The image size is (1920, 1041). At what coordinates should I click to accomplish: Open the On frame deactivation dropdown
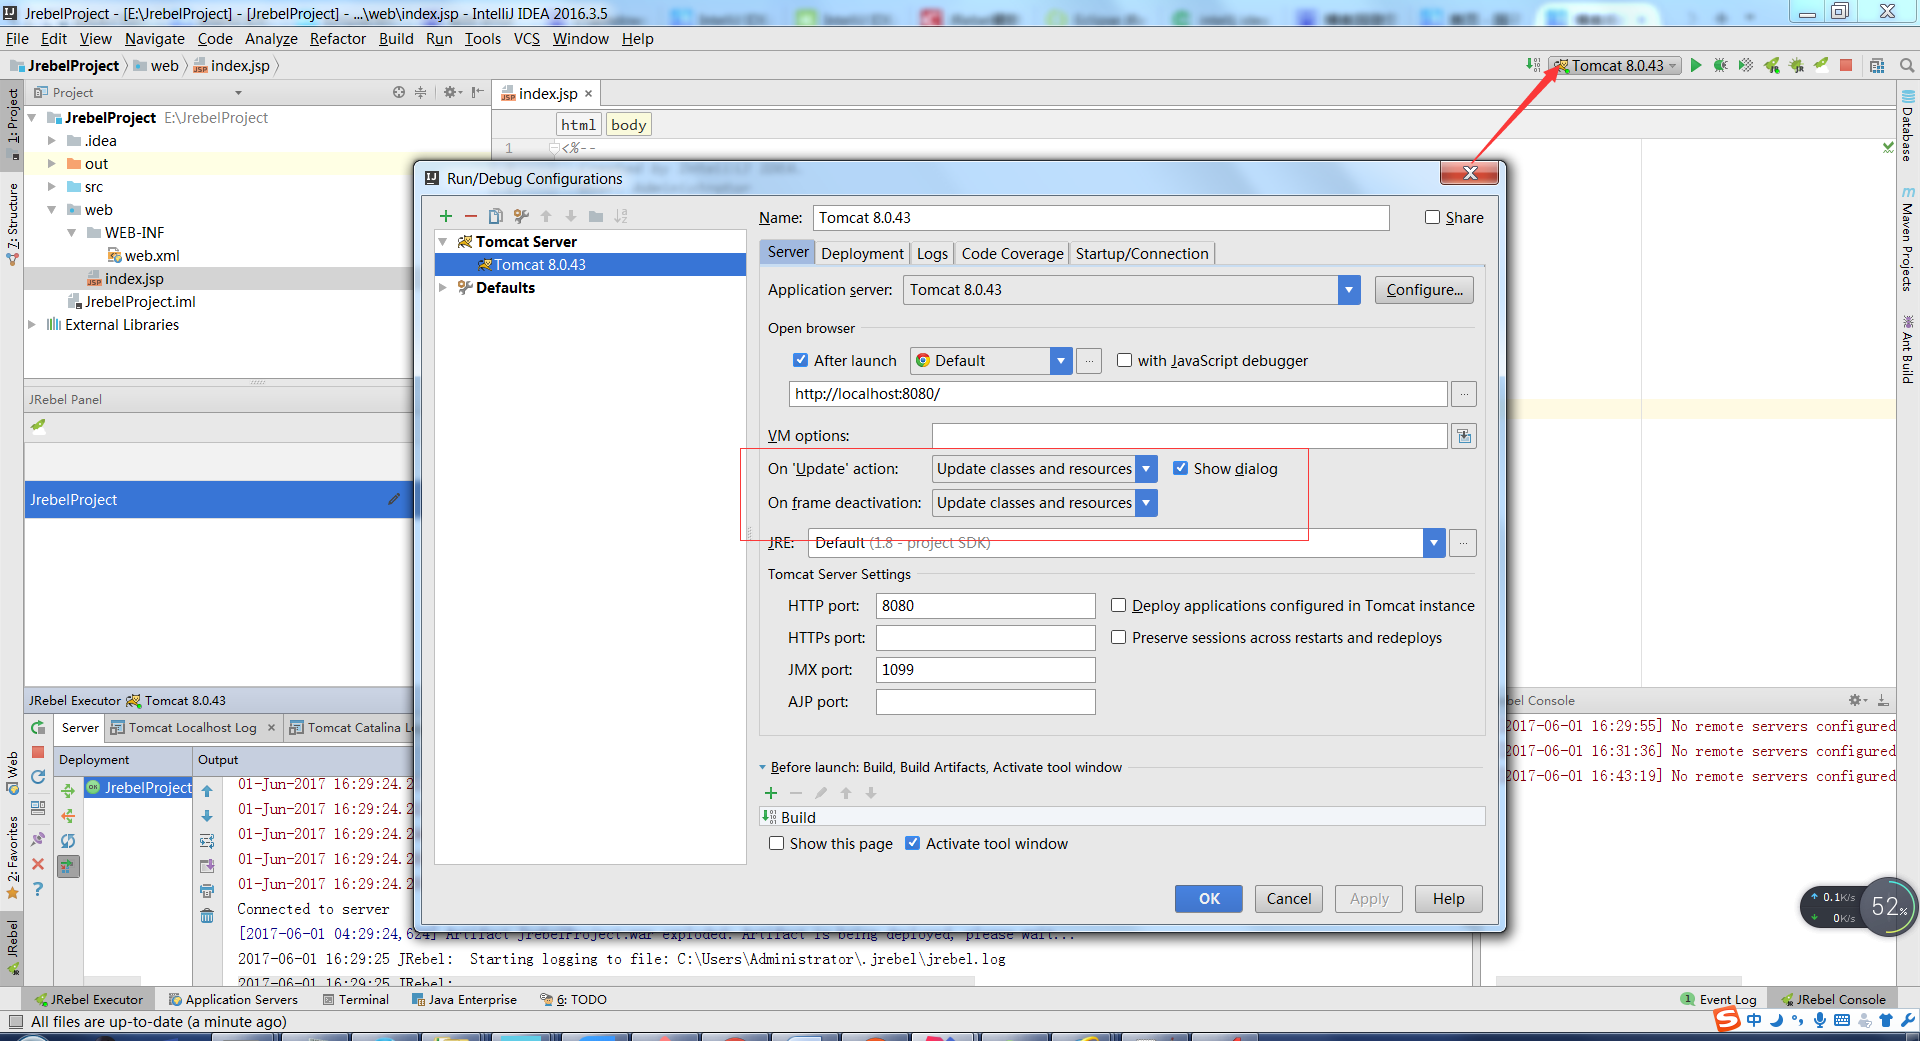pos(1146,503)
